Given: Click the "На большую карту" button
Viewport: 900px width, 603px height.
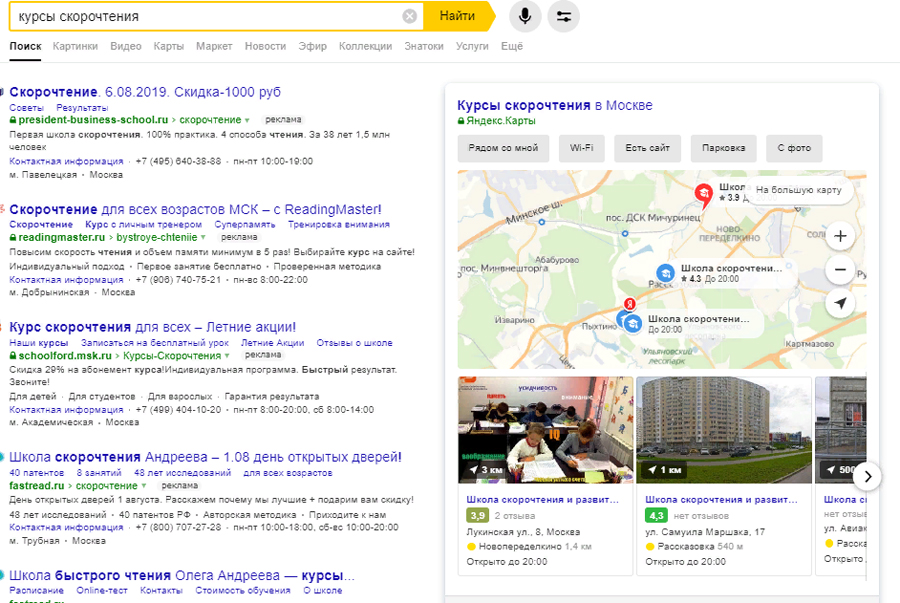Looking at the screenshot, I should click(798, 190).
